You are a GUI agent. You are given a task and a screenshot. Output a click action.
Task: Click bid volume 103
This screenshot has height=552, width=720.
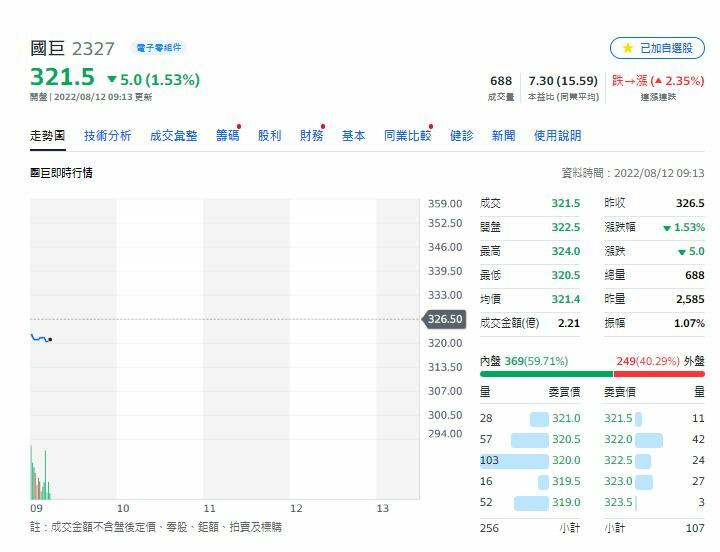489,460
